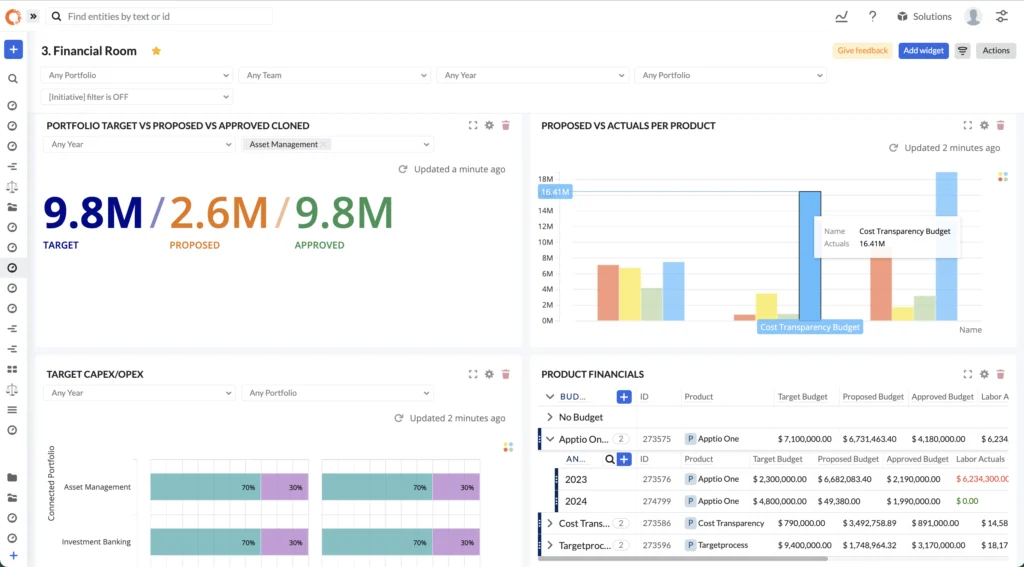
Task: Toggle the dashboard filter icon next to Add widget
Action: (962, 51)
